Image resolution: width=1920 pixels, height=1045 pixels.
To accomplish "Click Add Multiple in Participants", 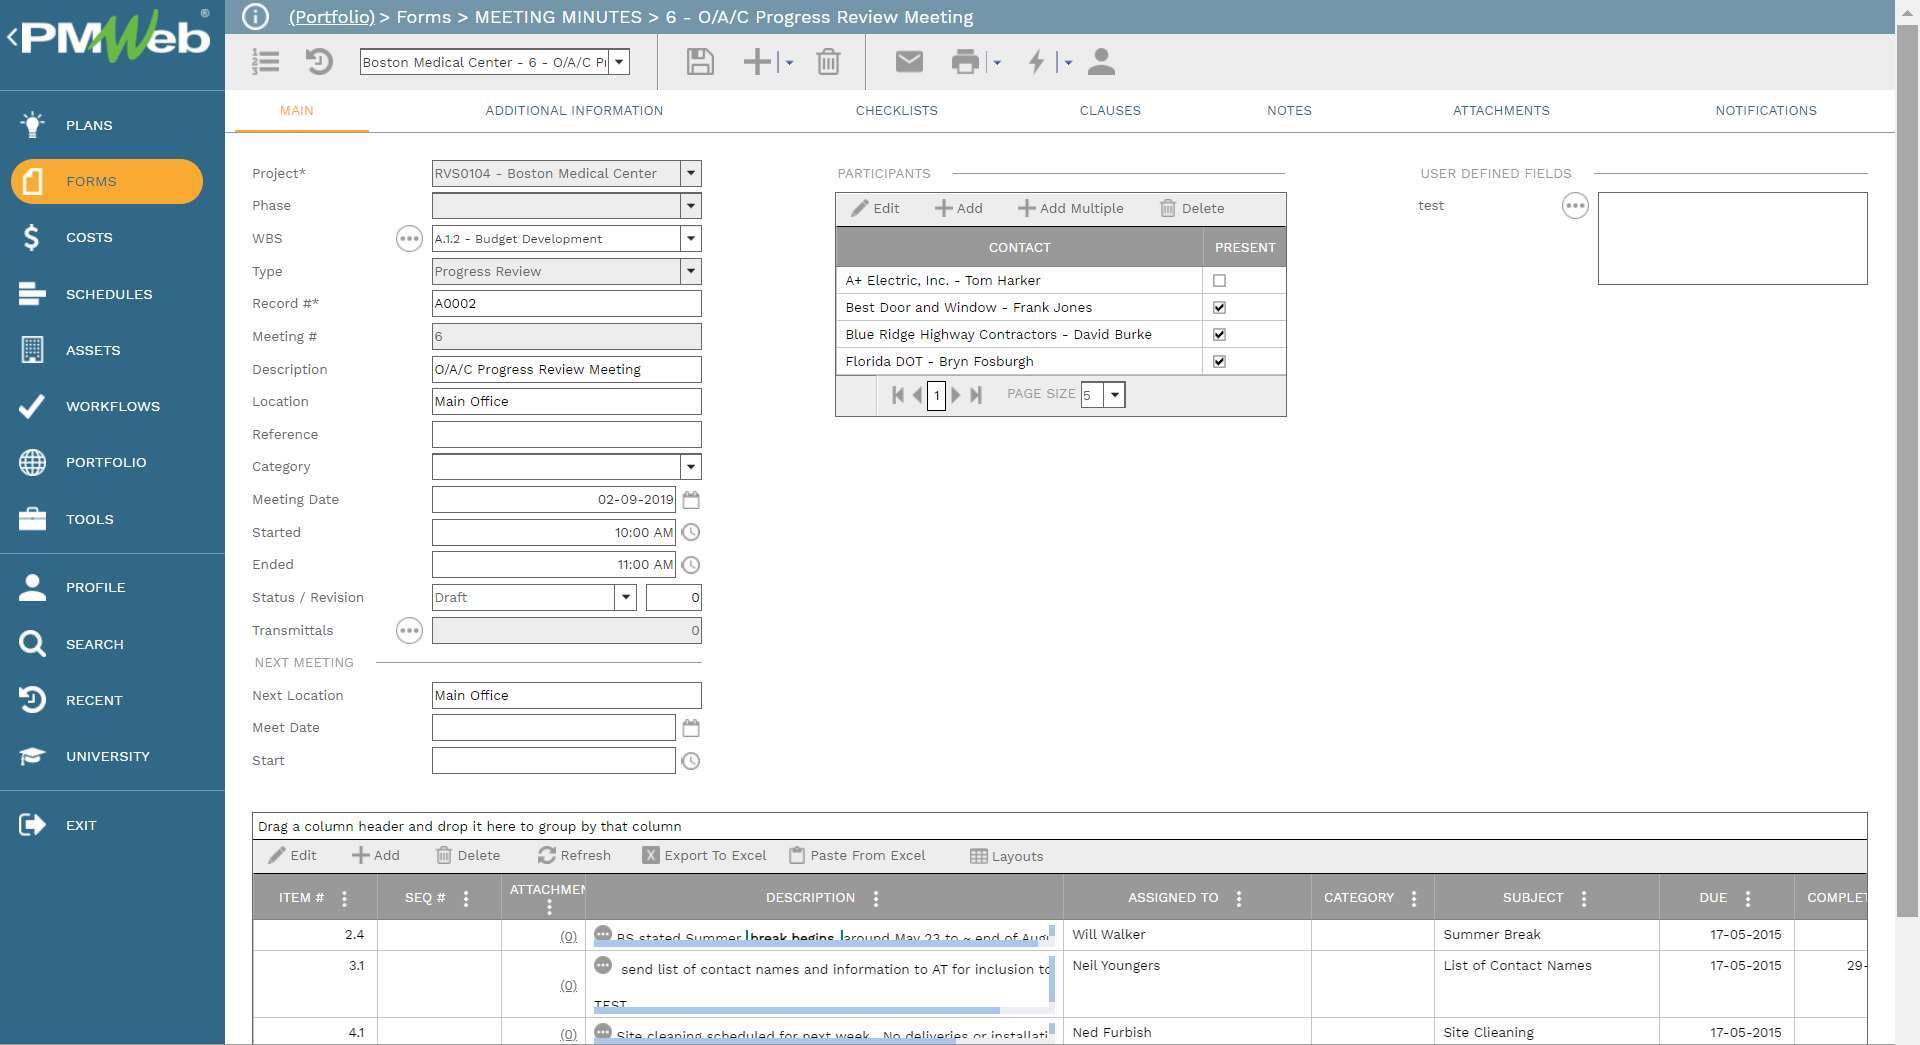I will [x=1070, y=208].
